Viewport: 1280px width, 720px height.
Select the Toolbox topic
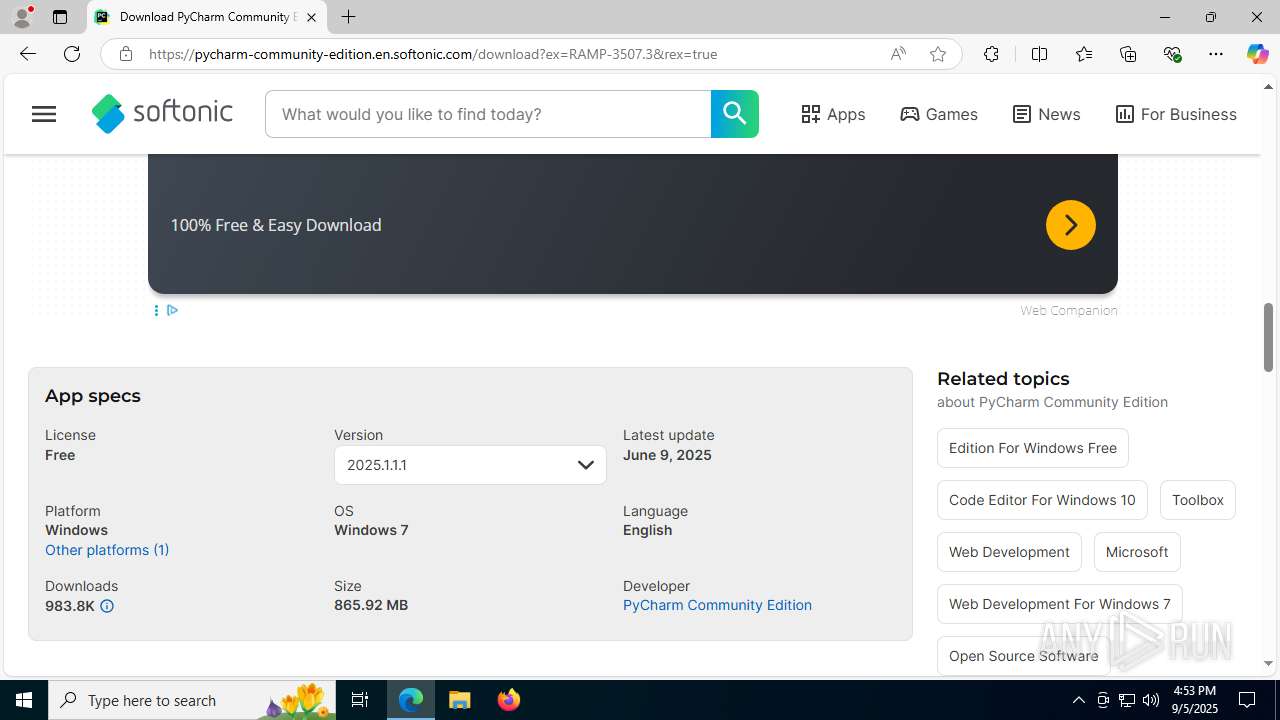point(1198,500)
